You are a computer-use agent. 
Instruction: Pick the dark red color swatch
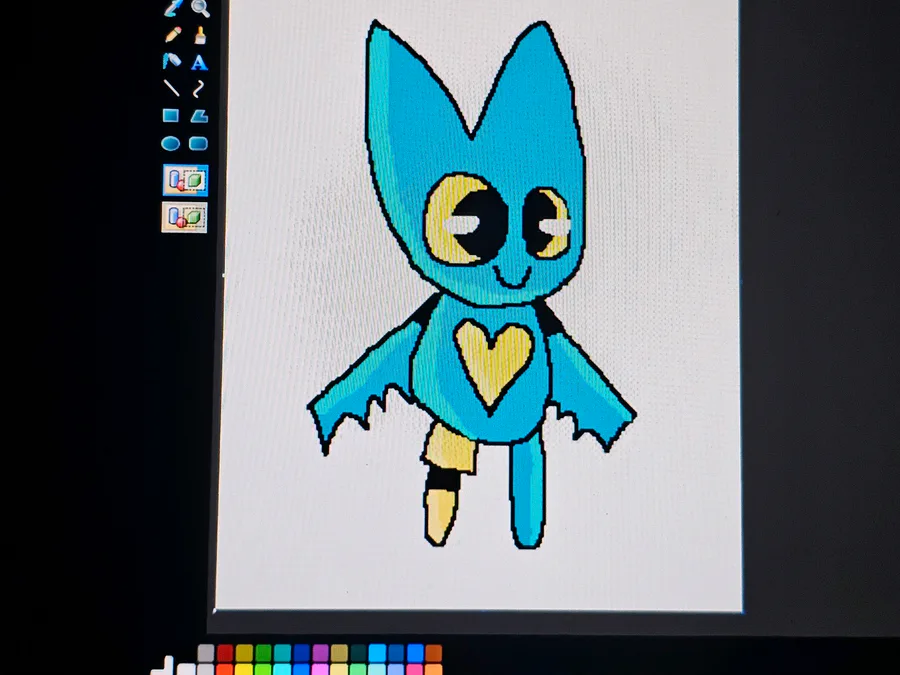225,653
